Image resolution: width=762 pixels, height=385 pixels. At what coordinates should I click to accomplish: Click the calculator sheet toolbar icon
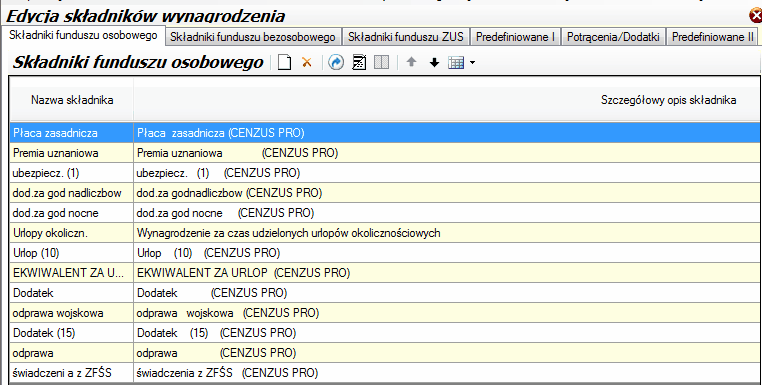359,63
